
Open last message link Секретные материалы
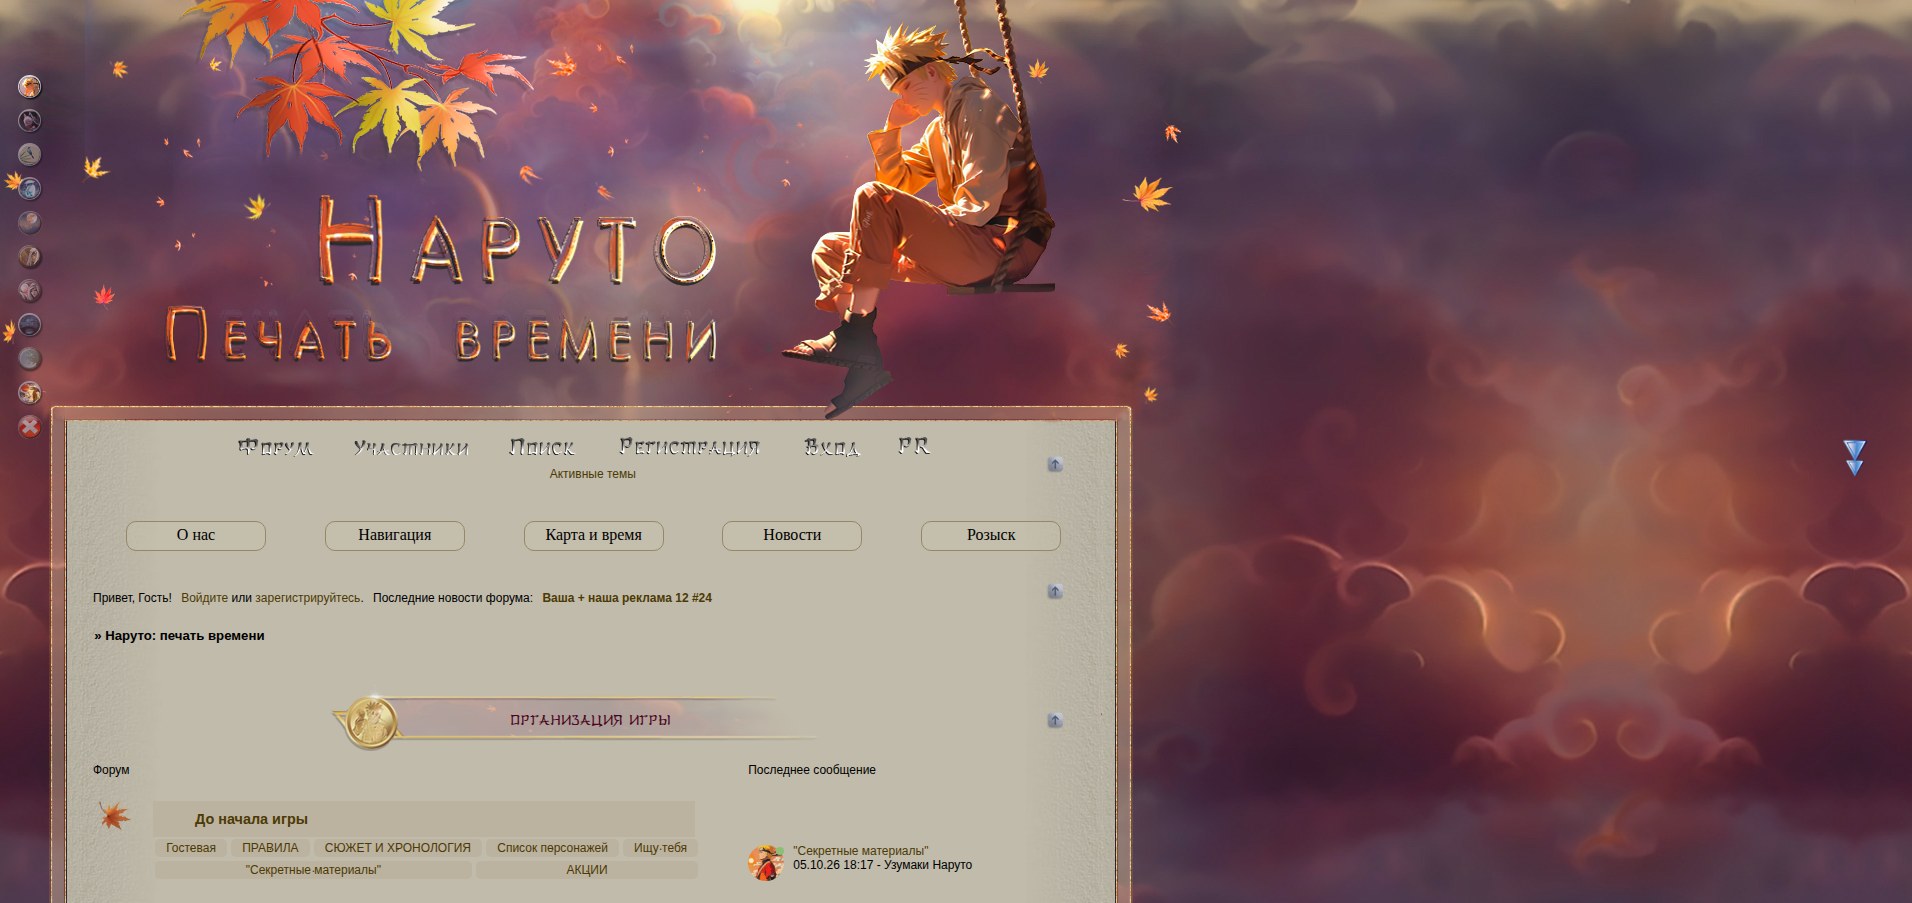coord(860,851)
